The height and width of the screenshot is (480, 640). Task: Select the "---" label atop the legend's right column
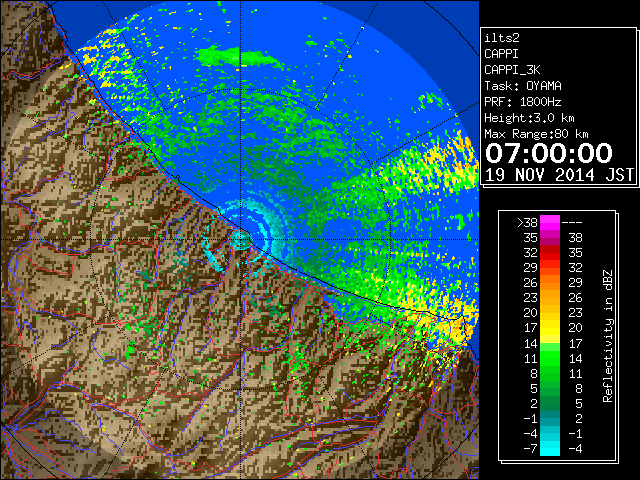572,223
